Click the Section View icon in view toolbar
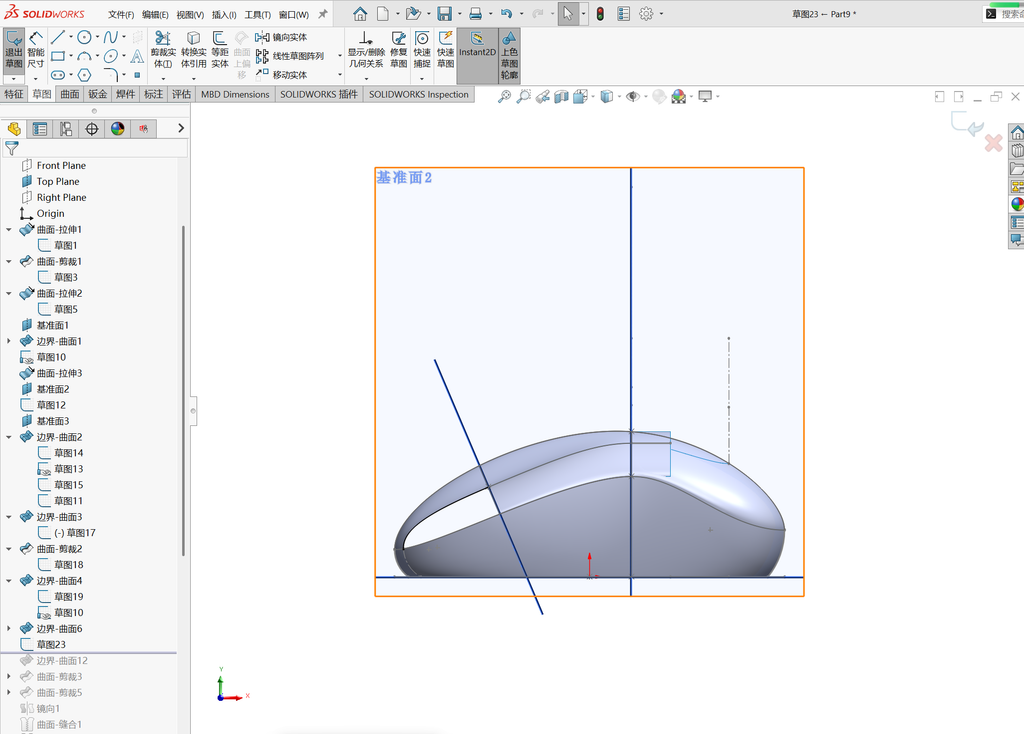The height and width of the screenshot is (734, 1024). 561,97
